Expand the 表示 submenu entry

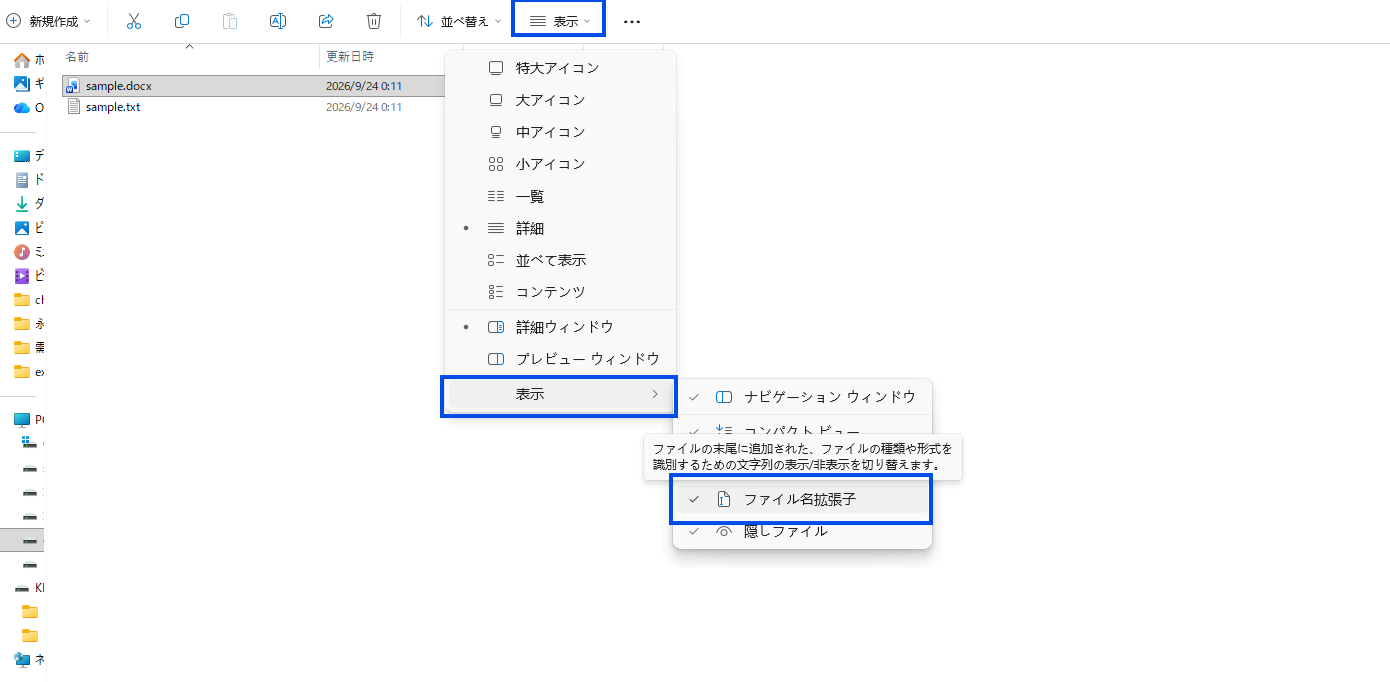point(560,395)
